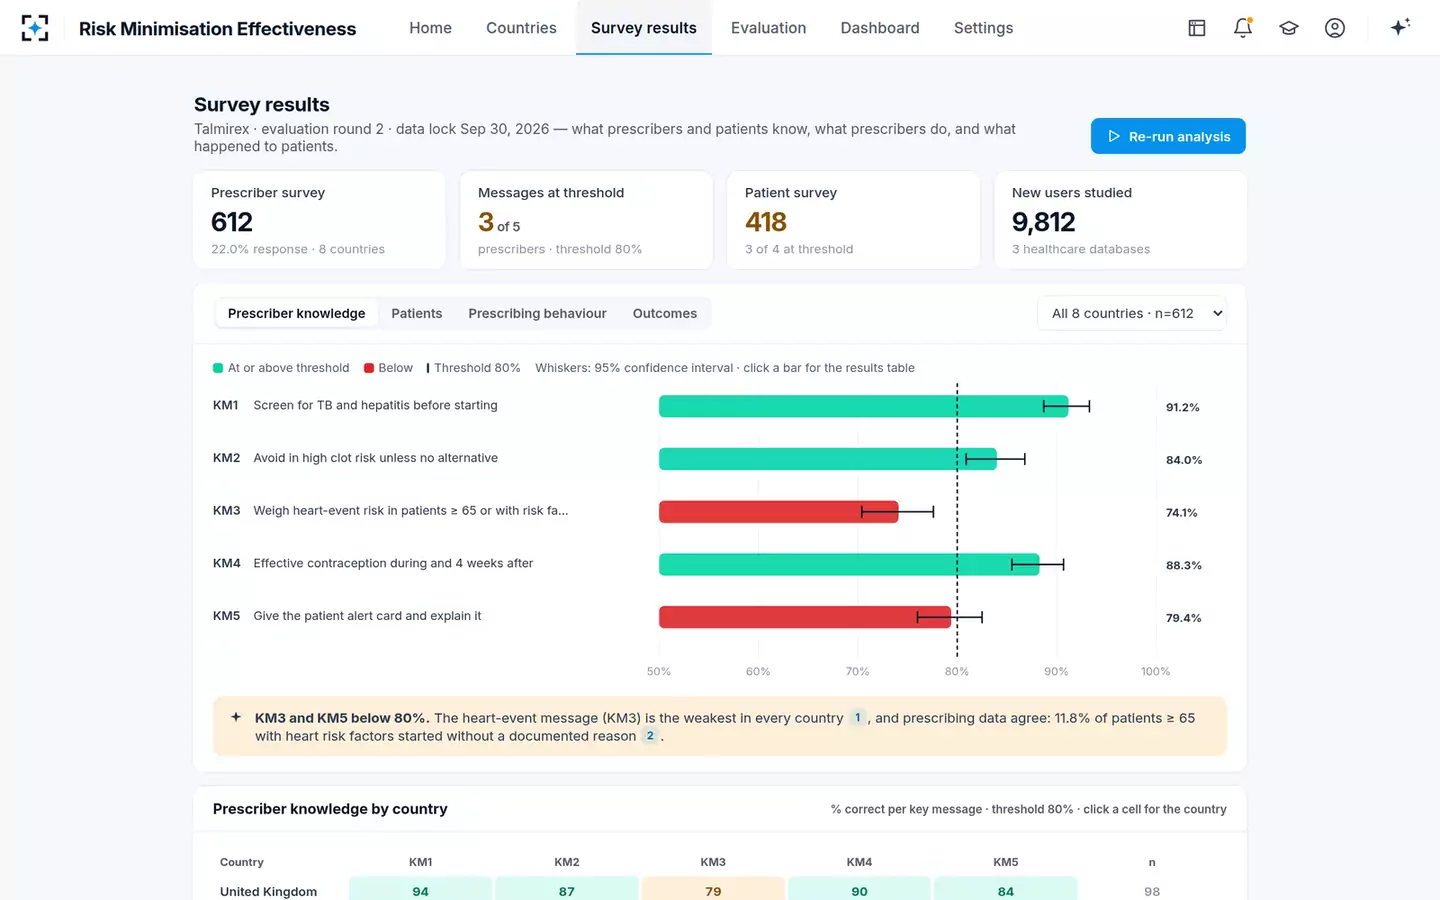Click the United Kingdom KM4 cell showing 90

tap(859, 890)
